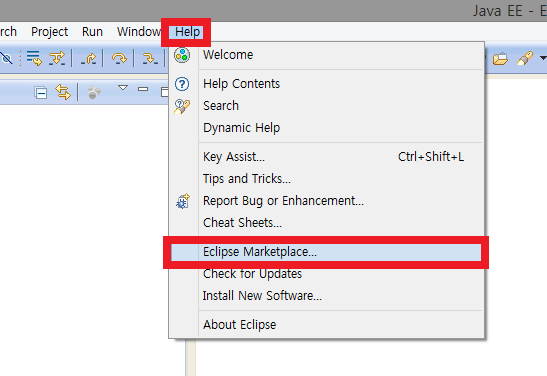The width and height of the screenshot is (547, 376).
Task: Click the Collapse All icon in the view toolbar
Action: [41, 93]
